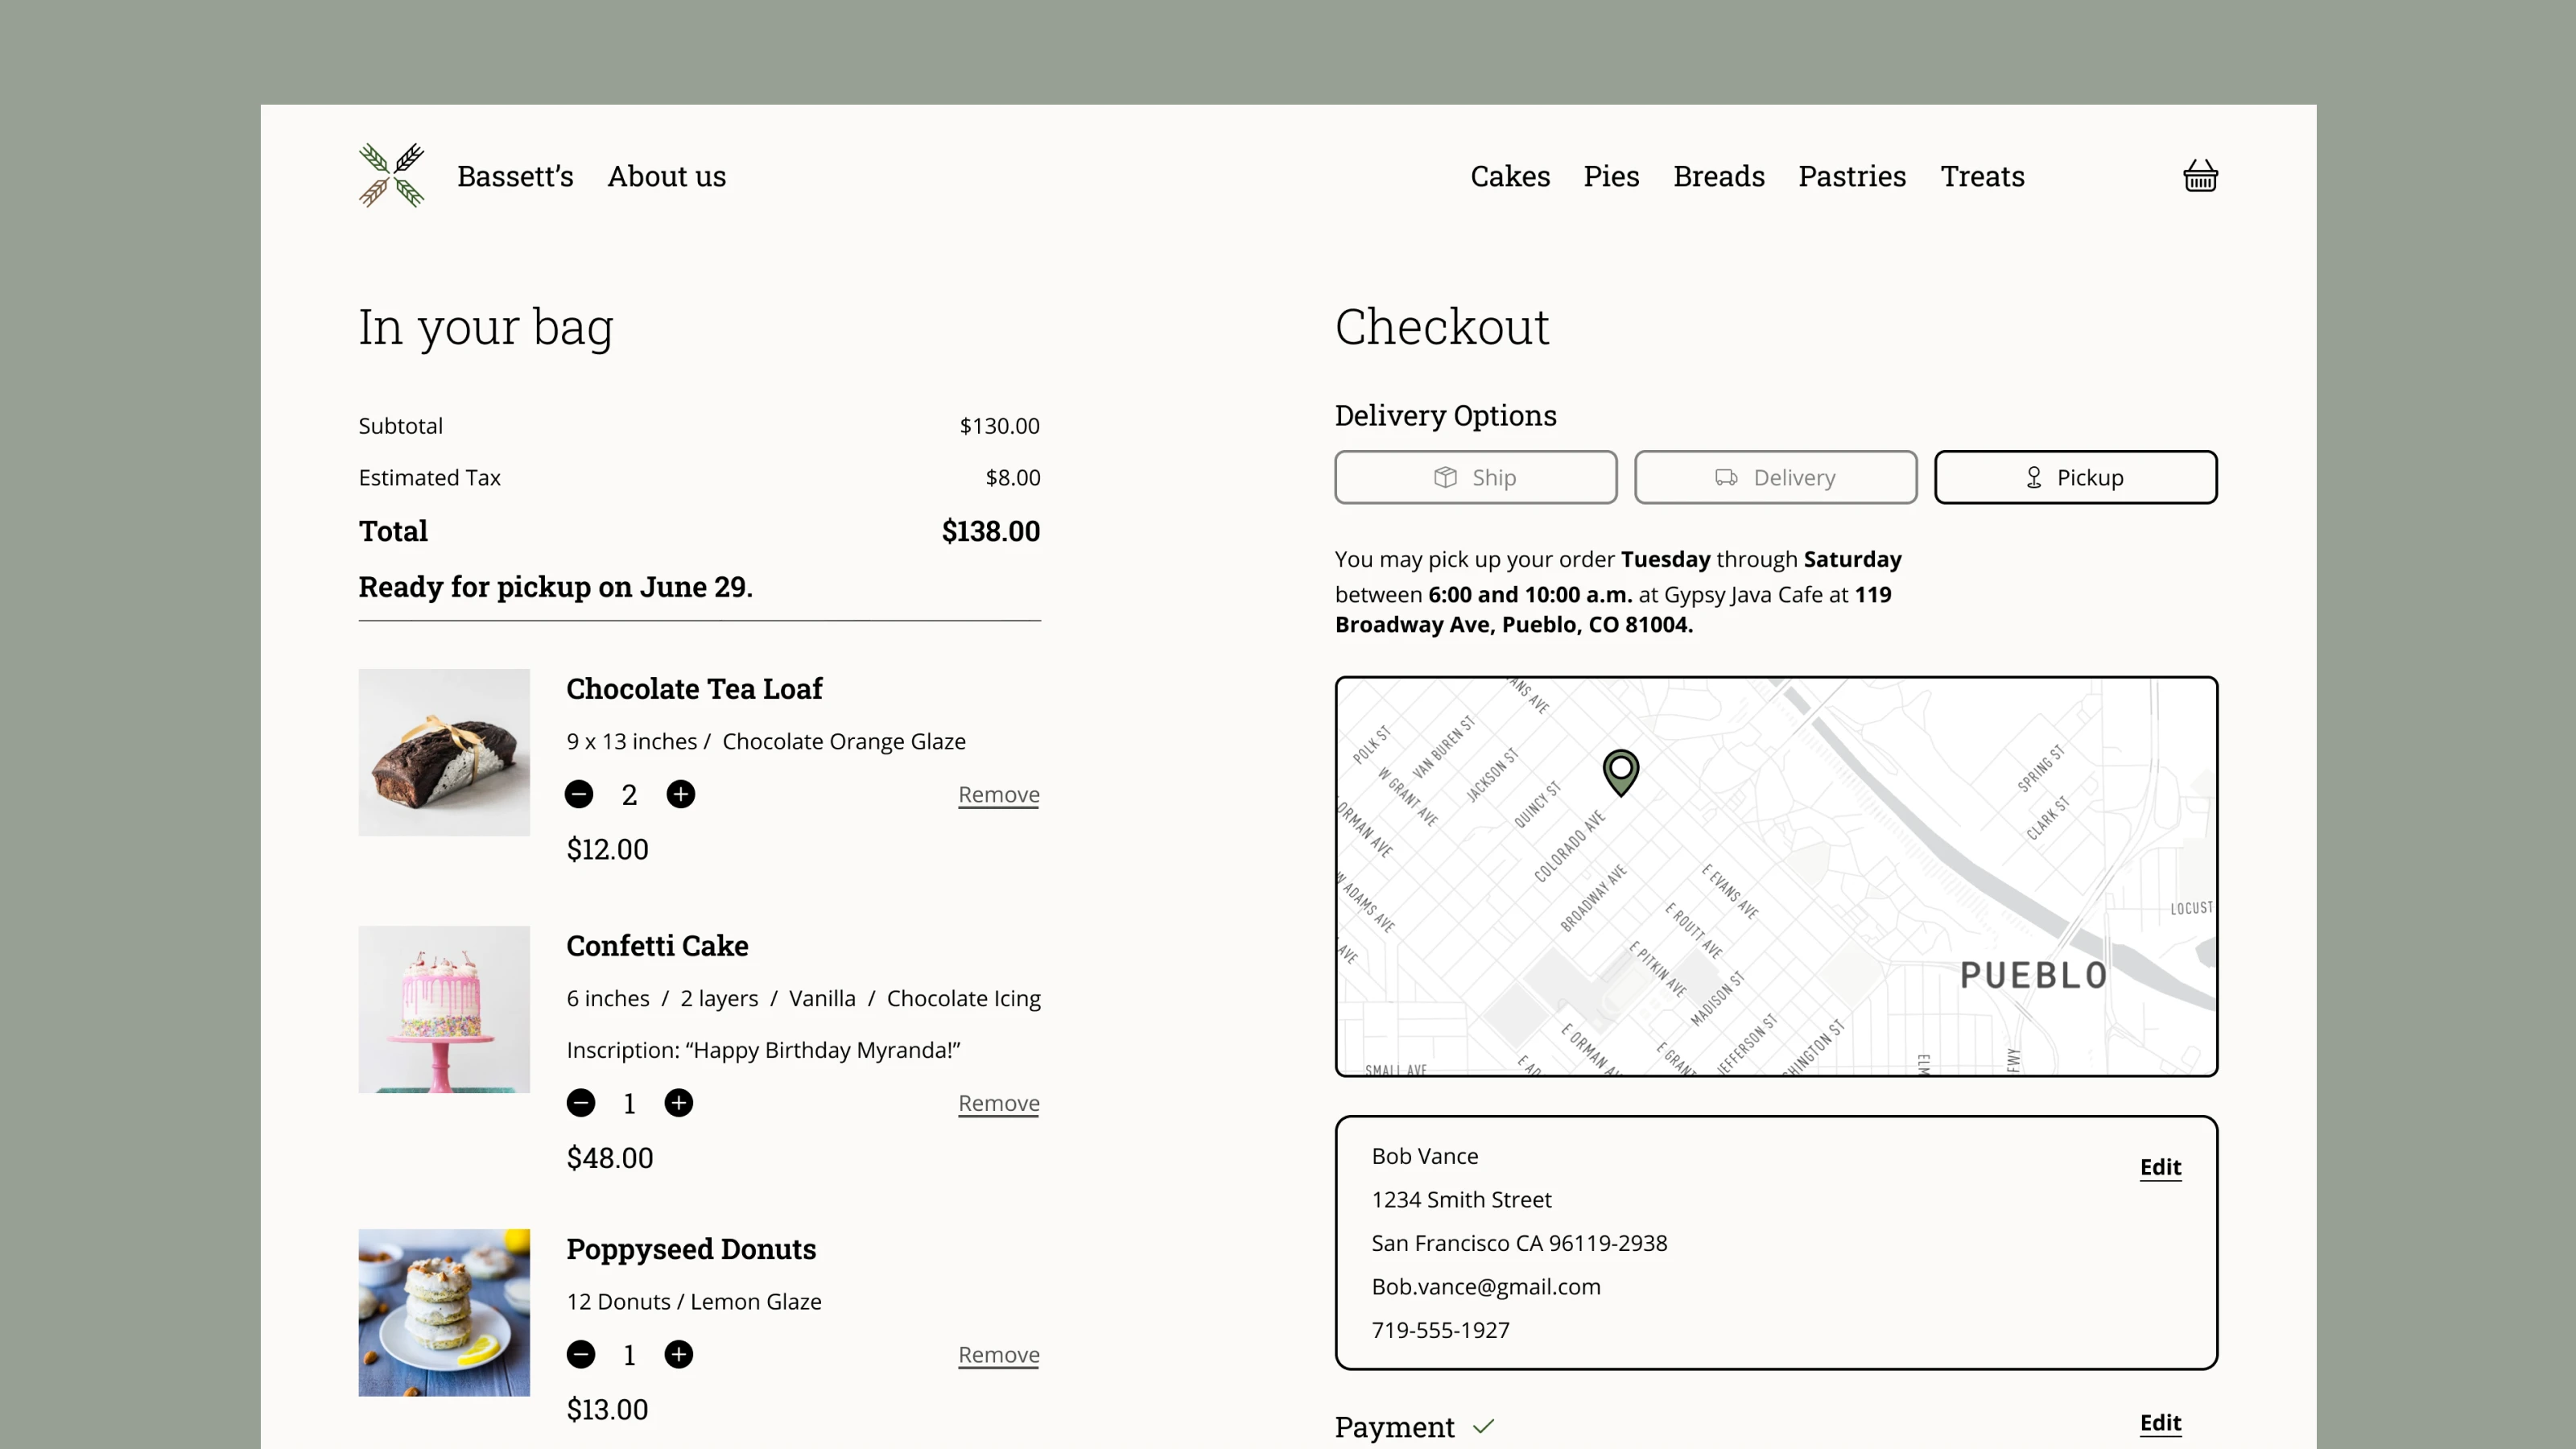Click the Bob Vance name
This screenshot has width=2576, height=1449.
pyautogui.click(x=1424, y=1156)
